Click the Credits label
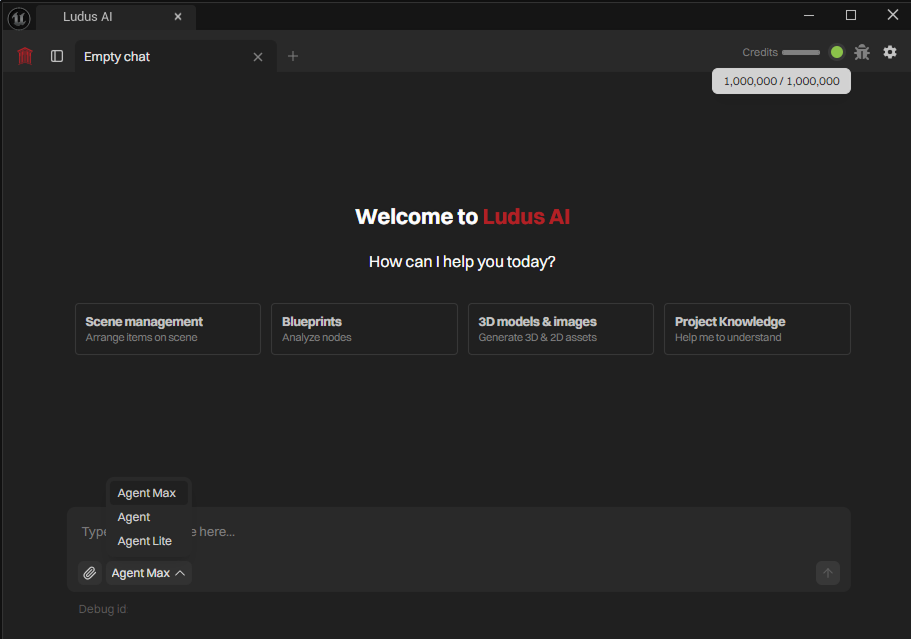Screen dimensions: 911x639 [x=760, y=52]
